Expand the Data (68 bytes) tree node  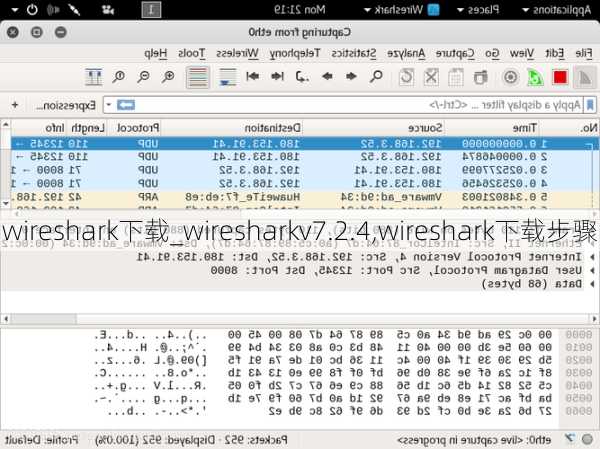coord(592,284)
